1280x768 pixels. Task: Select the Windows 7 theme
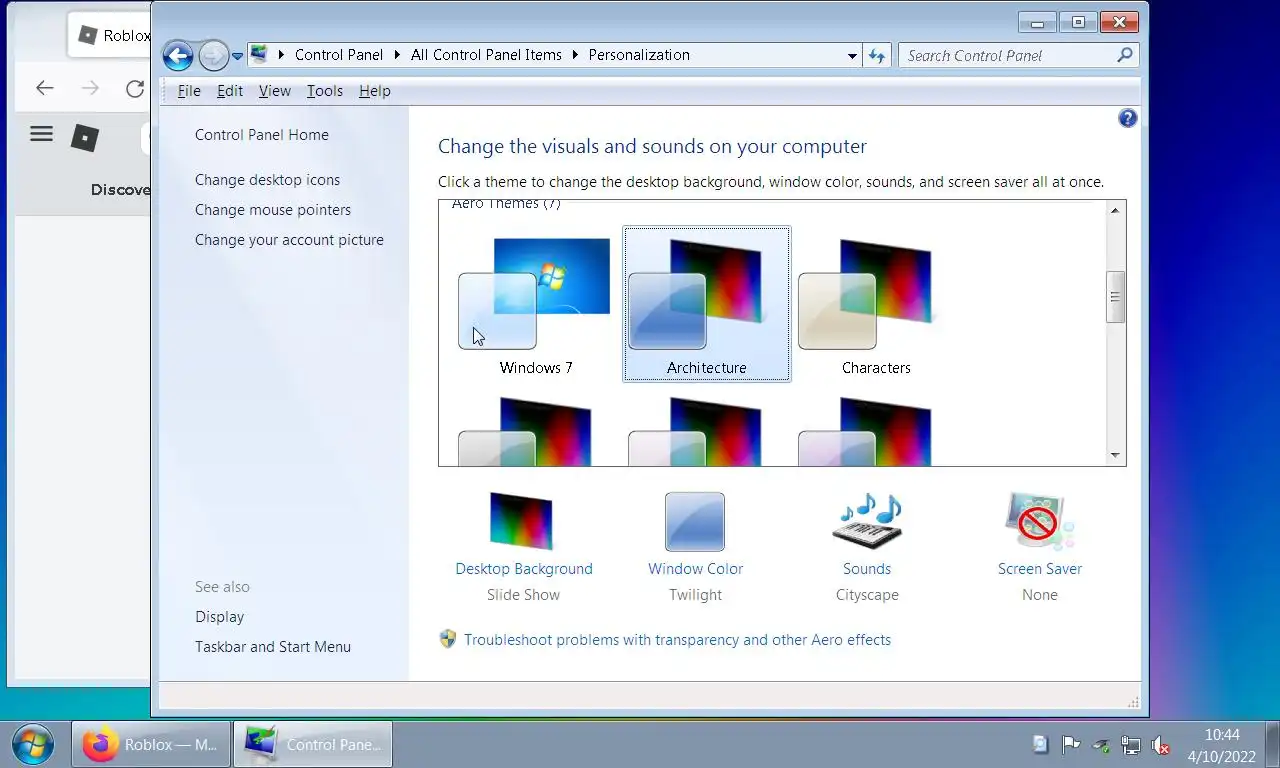(536, 304)
